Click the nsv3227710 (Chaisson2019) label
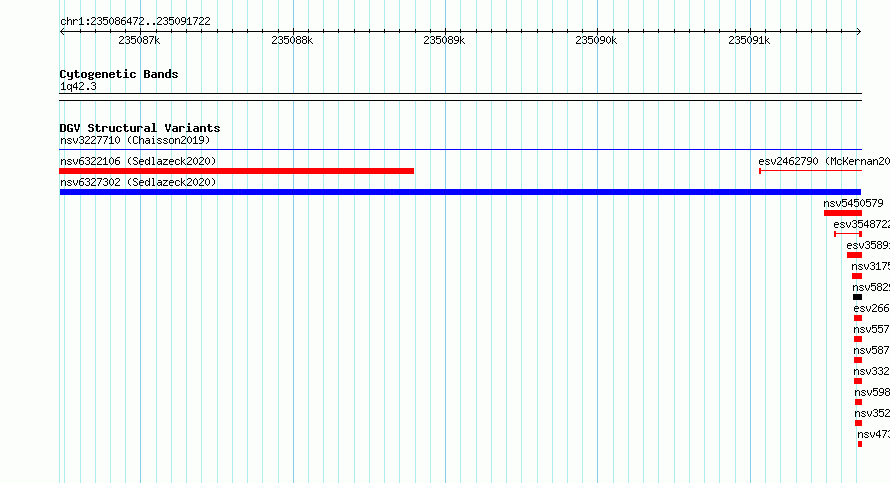This screenshot has width=890, height=483. tap(135, 140)
